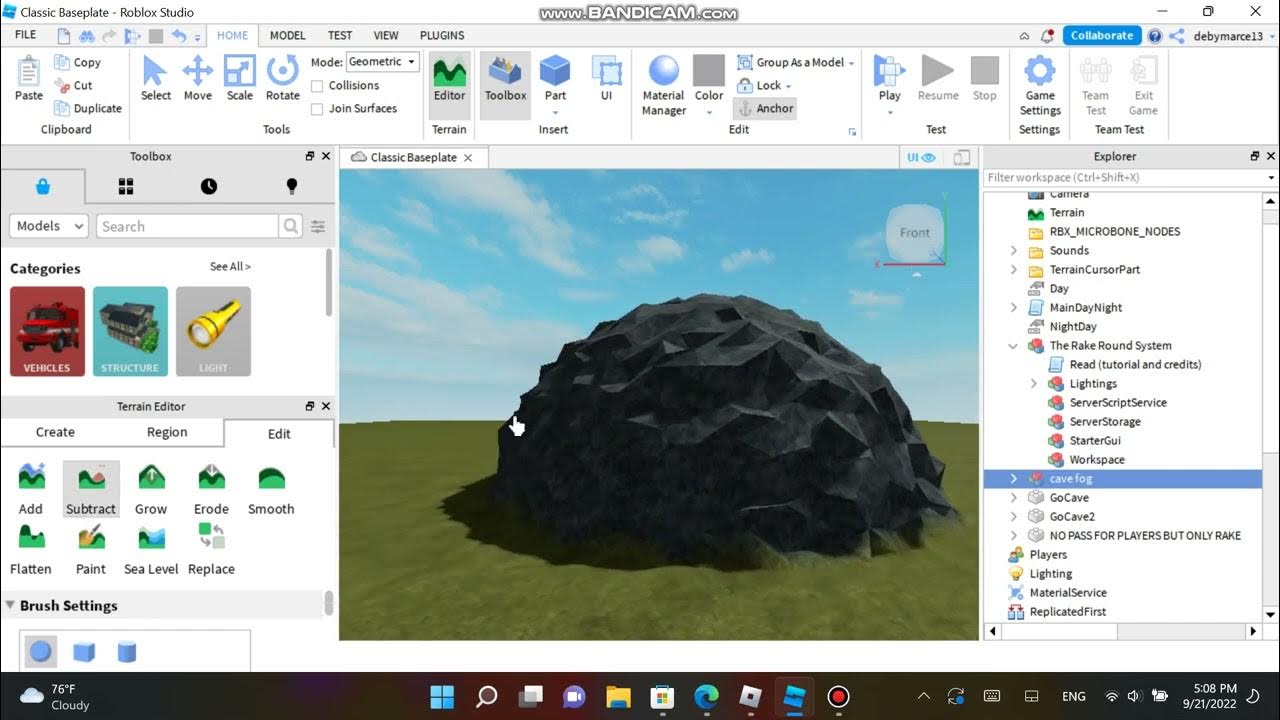Open the VEHICLES category thumbnail
The image size is (1280, 720).
pyautogui.click(x=47, y=331)
